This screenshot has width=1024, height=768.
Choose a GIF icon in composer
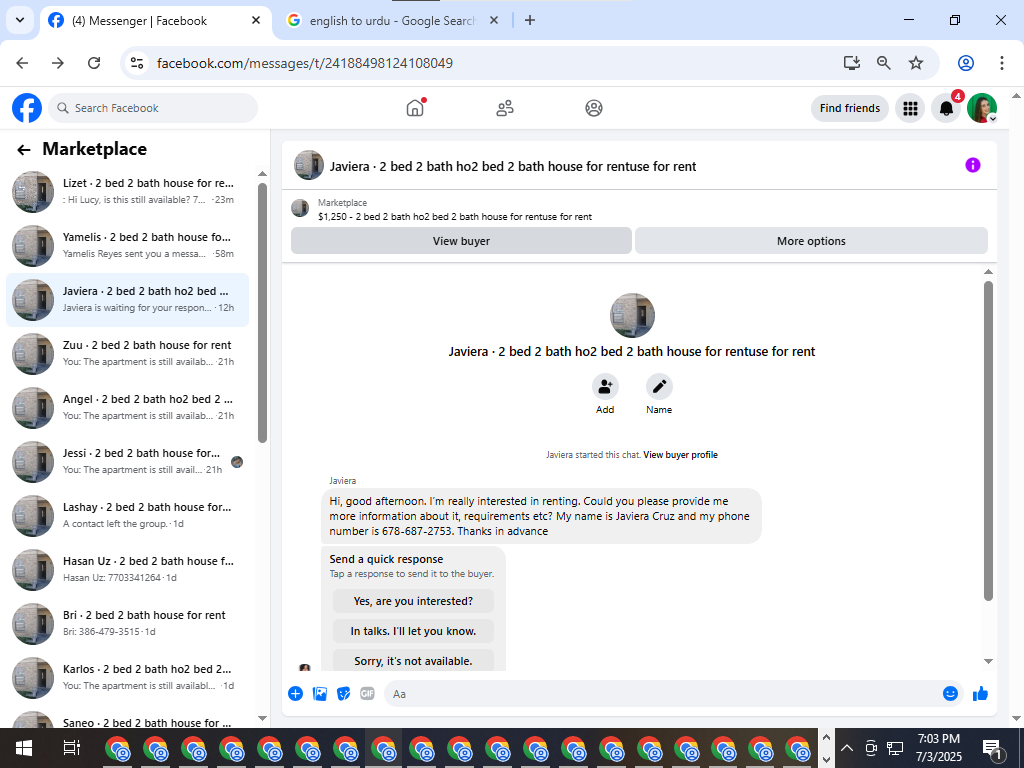tap(368, 694)
